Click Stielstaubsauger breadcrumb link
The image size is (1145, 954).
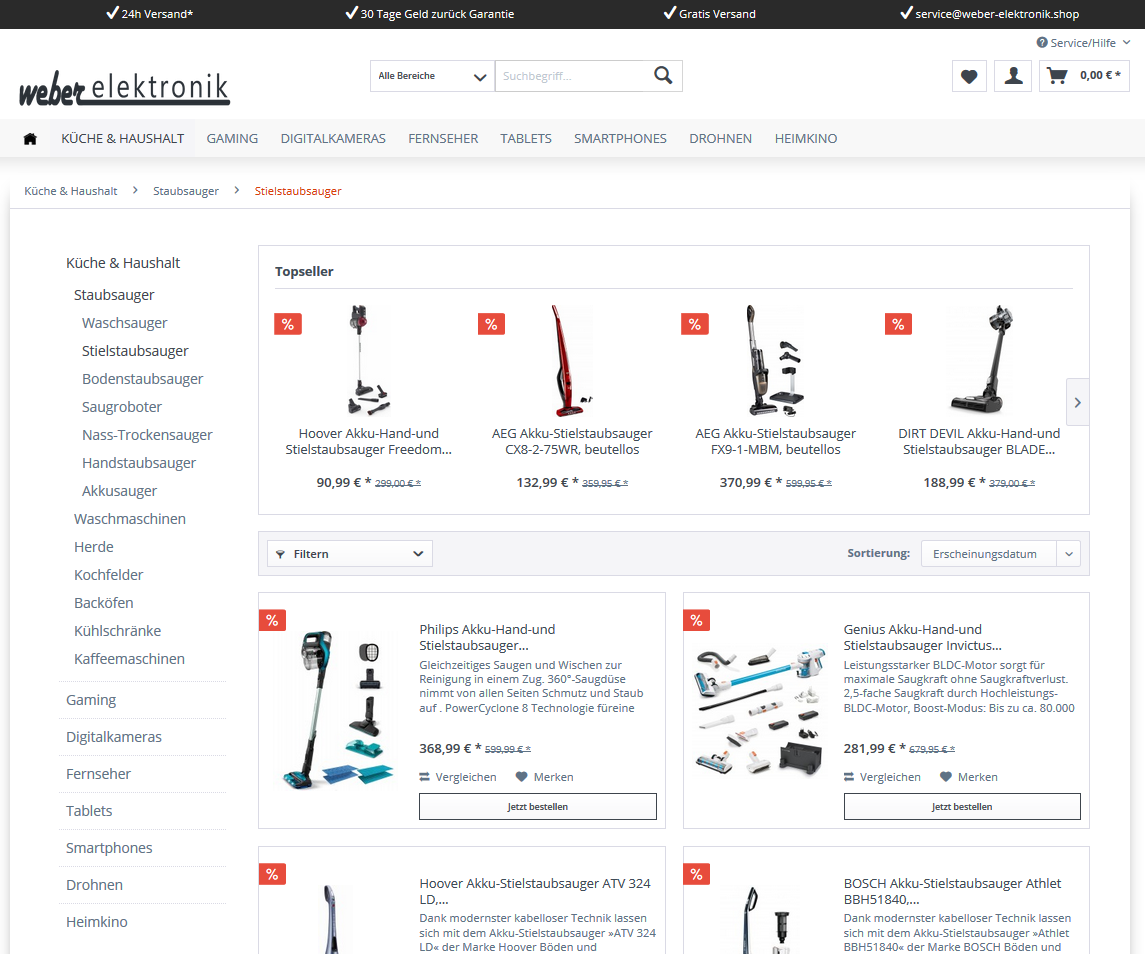(x=298, y=191)
